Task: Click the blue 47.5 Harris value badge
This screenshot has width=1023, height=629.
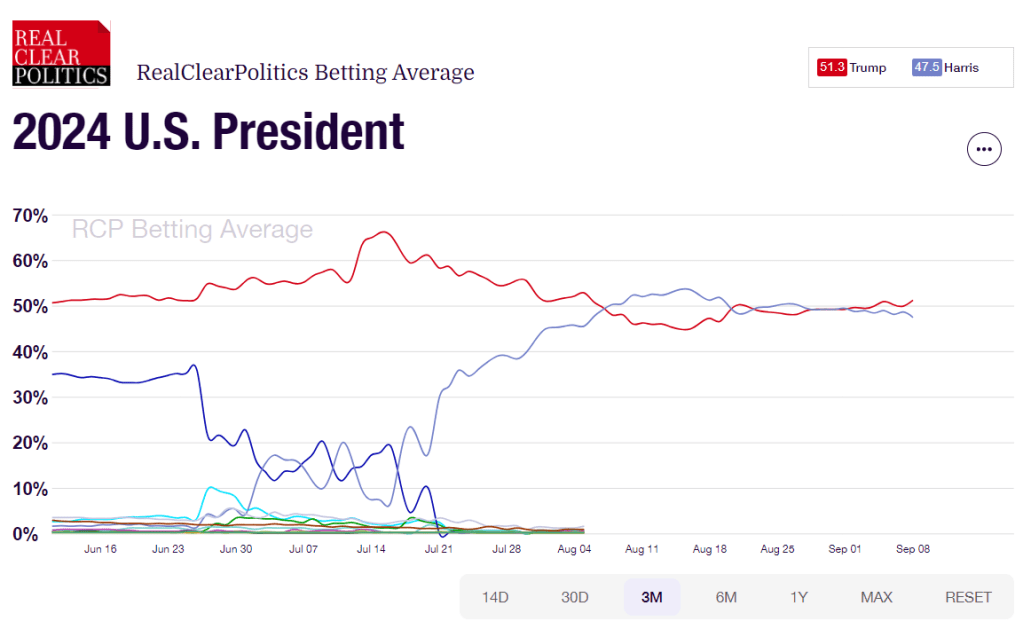Action: [x=926, y=68]
